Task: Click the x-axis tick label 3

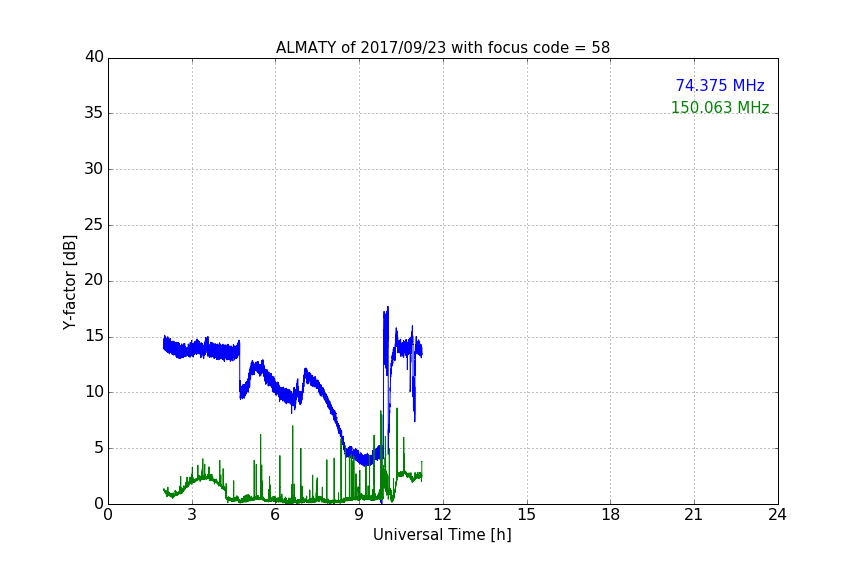Action: click(x=192, y=515)
